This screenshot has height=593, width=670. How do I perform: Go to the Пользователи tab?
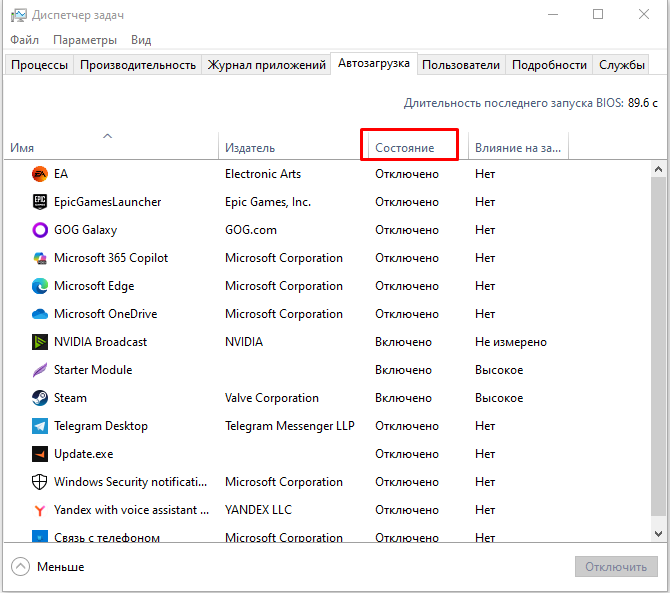tap(461, 65)
